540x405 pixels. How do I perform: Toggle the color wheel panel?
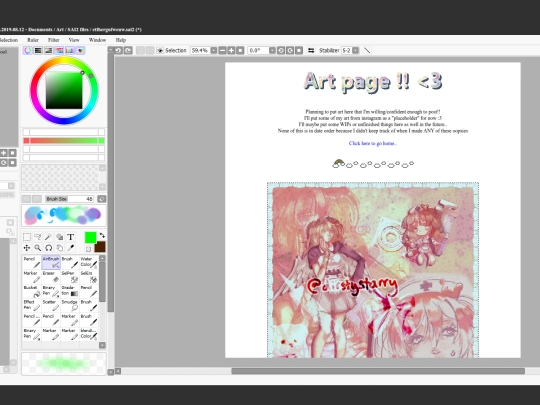(28, 50)
